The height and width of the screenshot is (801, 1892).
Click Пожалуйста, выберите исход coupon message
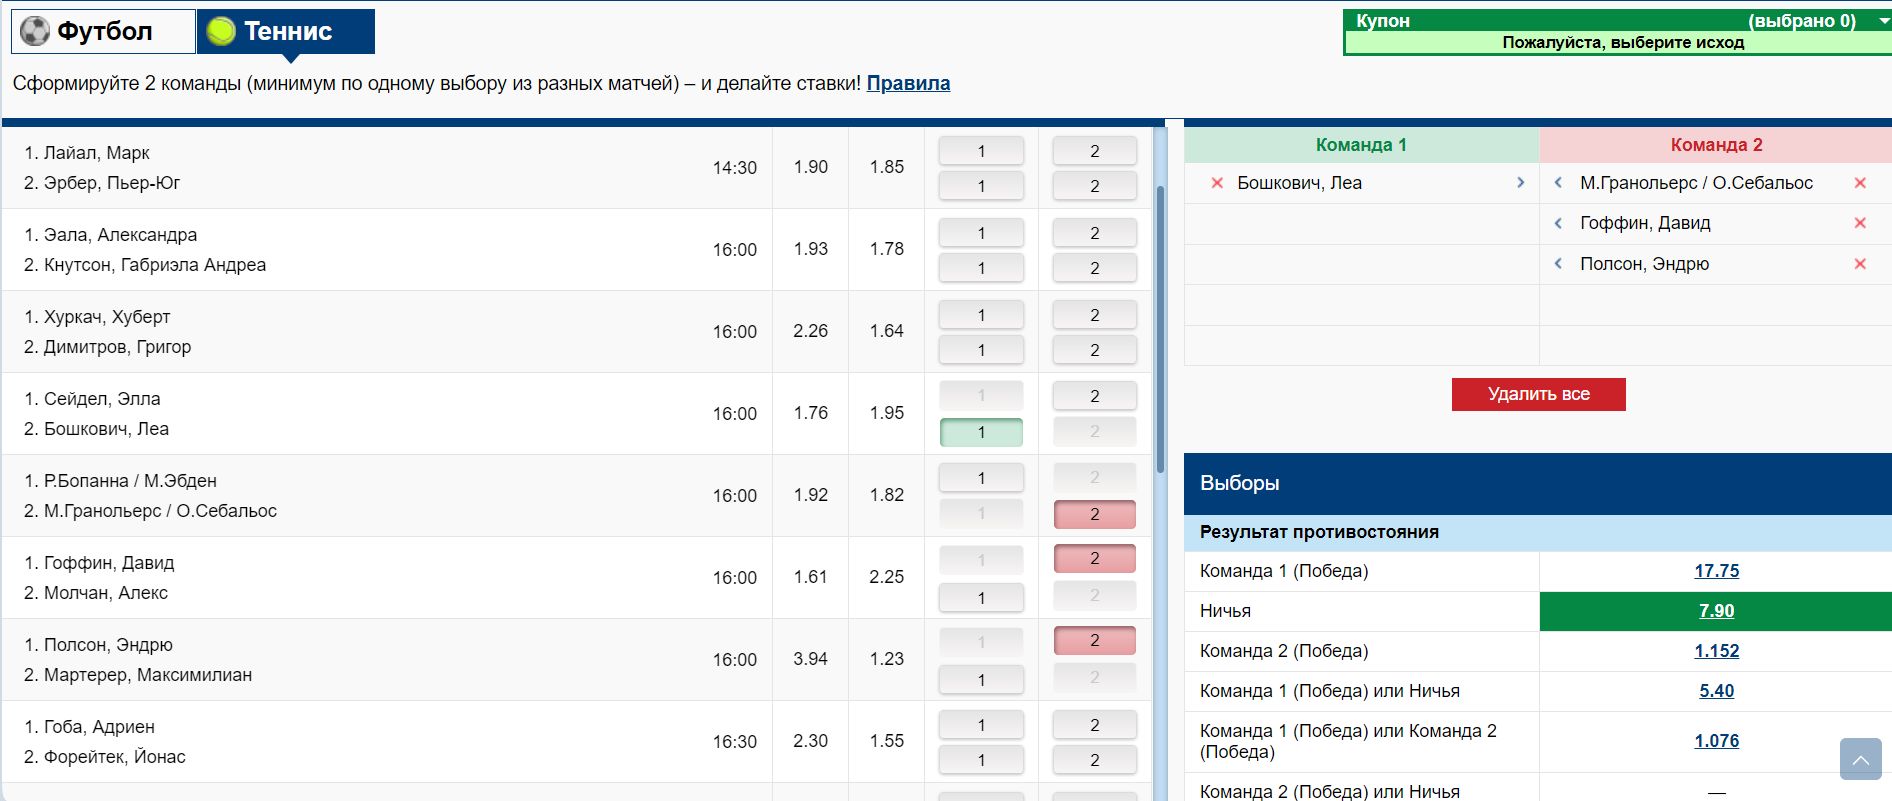point(1622,42)
